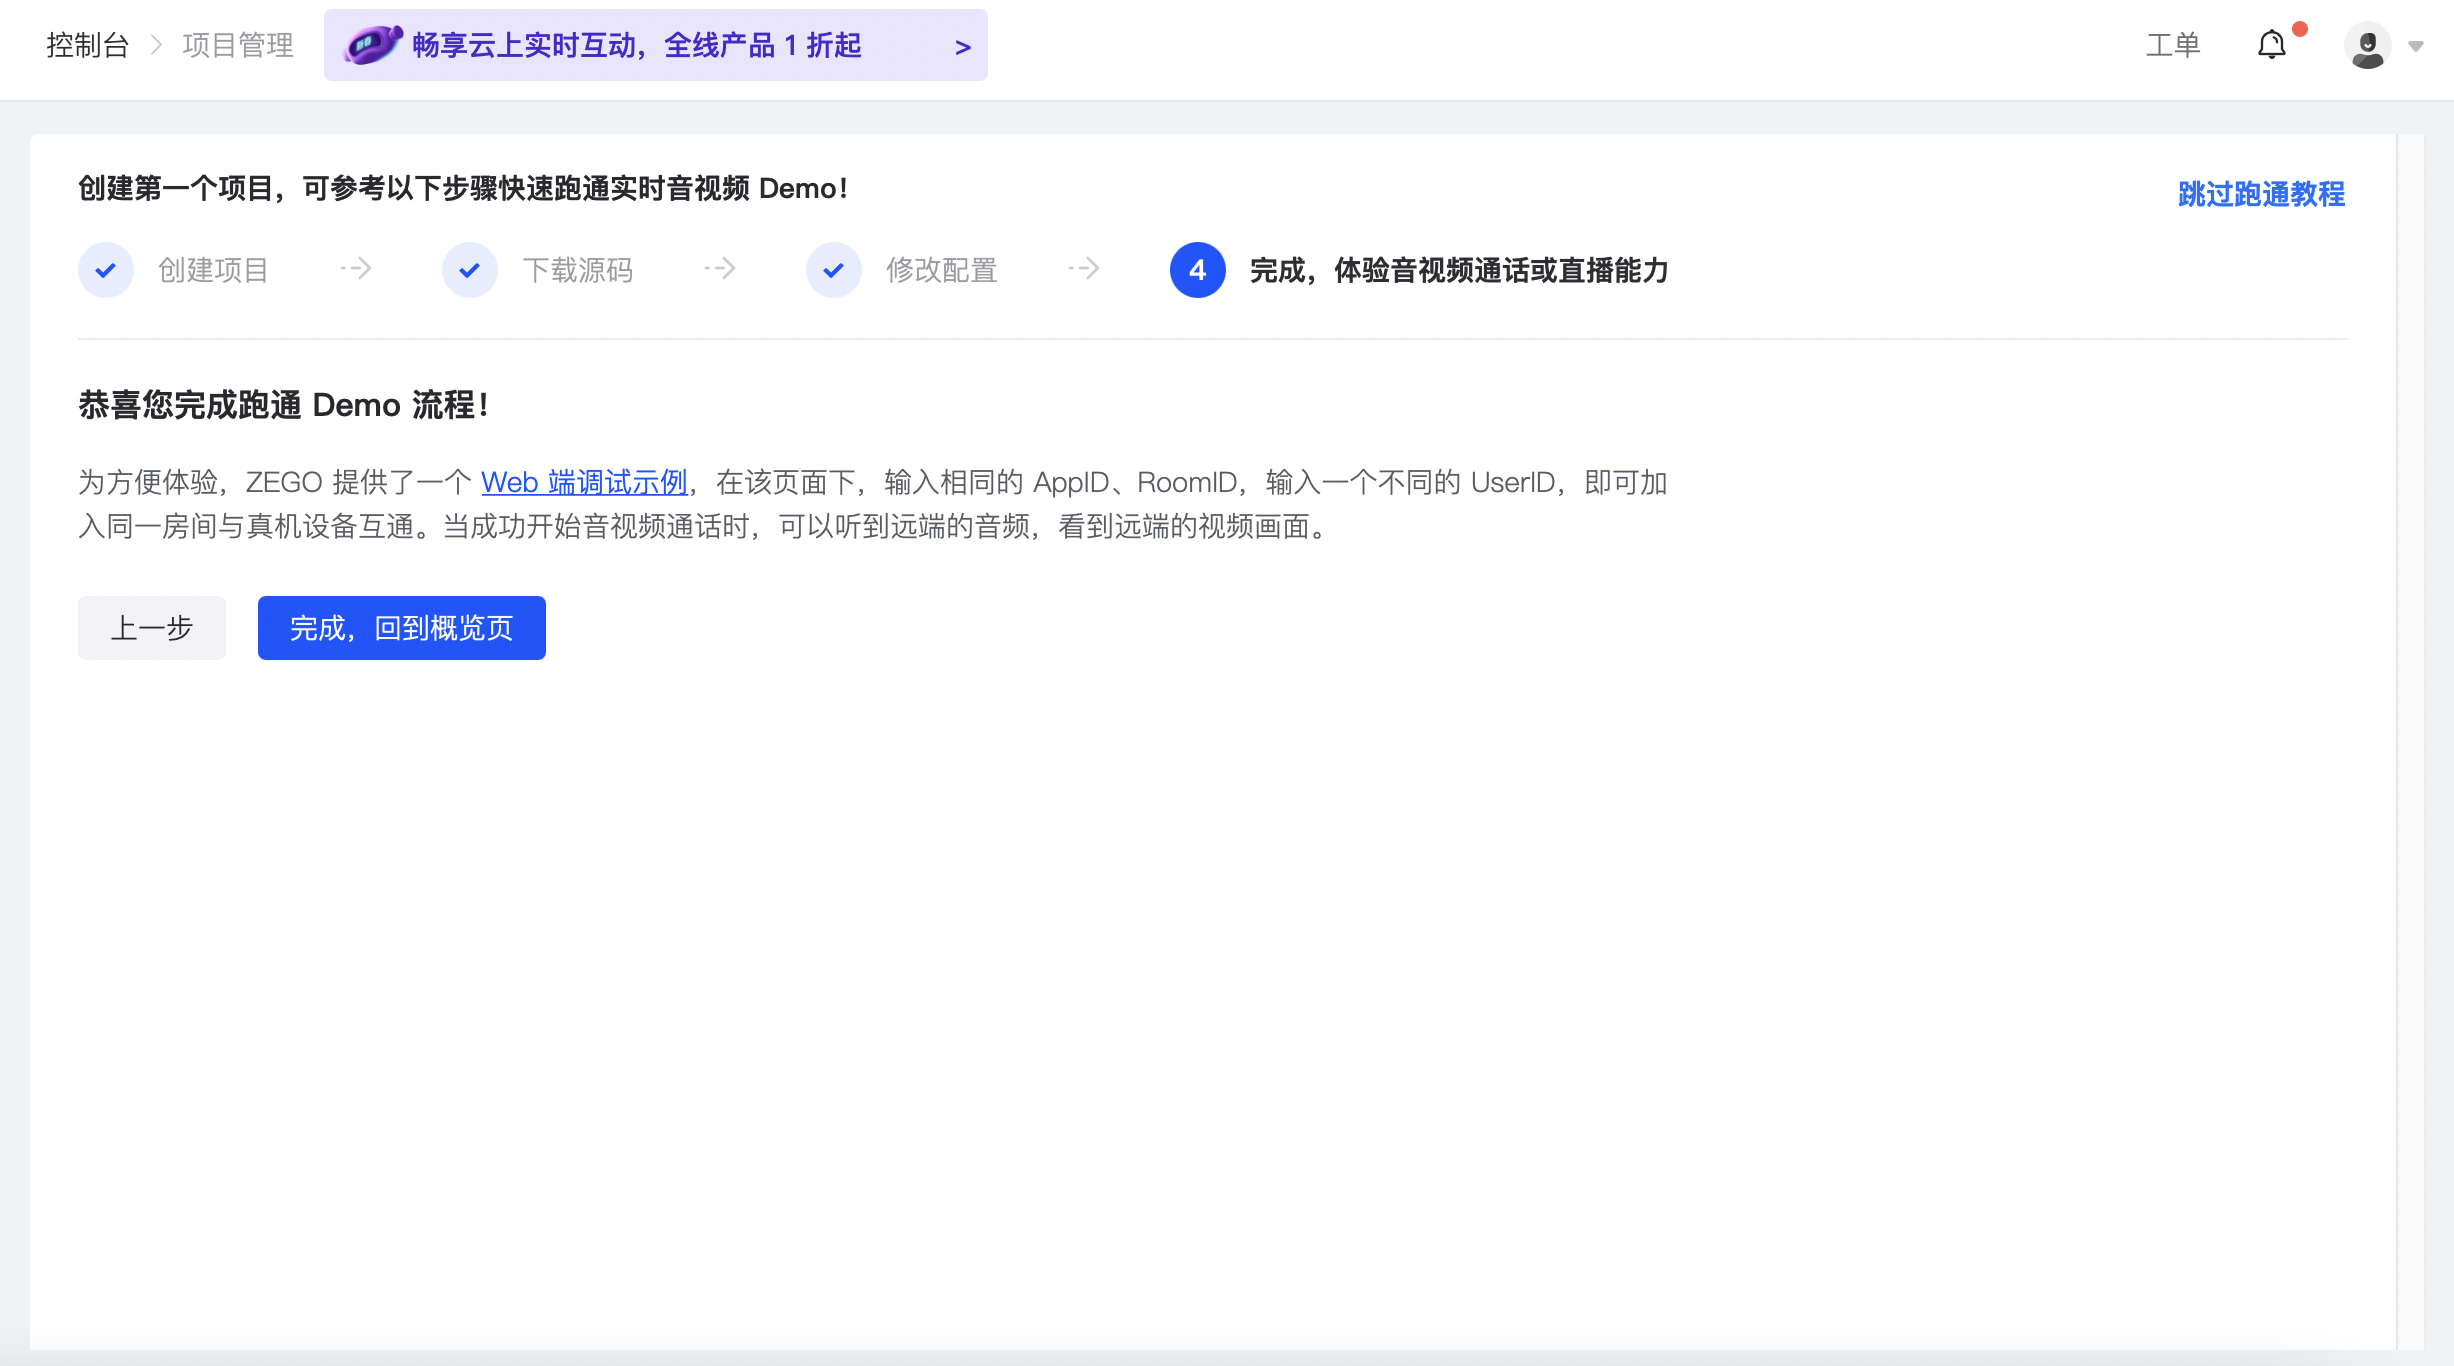Open the 工单 page

point(2173,45)
